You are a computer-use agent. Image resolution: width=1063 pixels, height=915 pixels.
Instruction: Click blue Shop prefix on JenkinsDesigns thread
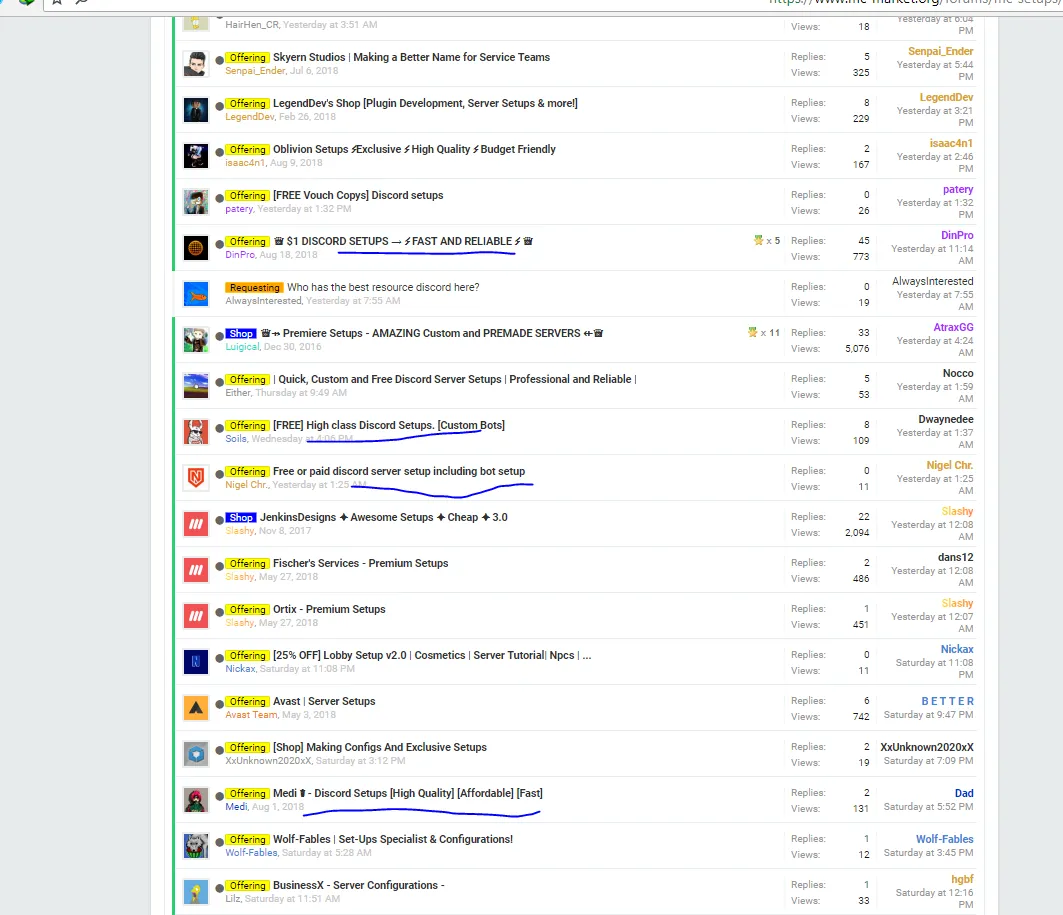click(x=241, y=518)
